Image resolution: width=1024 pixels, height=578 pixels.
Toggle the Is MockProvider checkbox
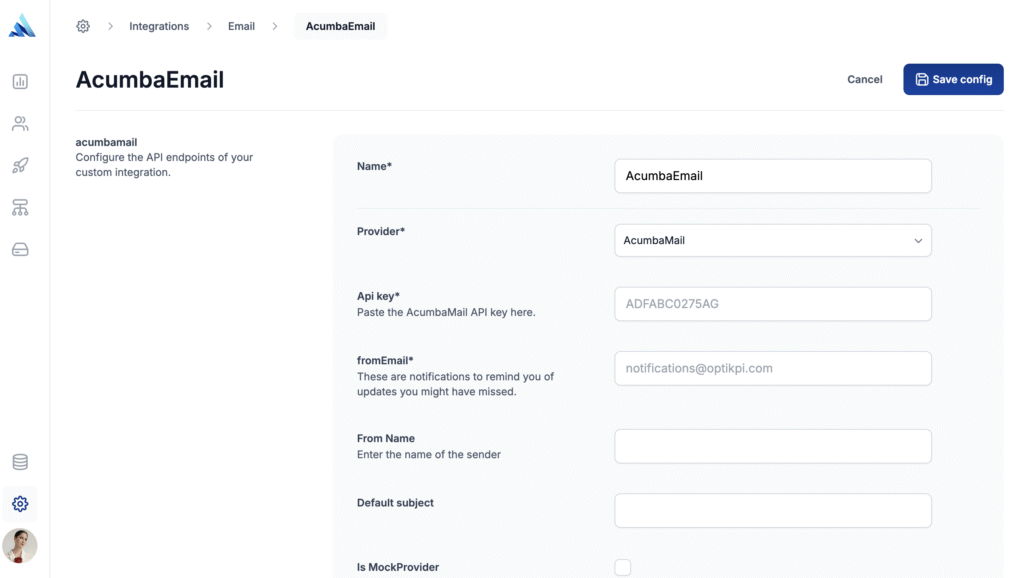click(622, 567)
